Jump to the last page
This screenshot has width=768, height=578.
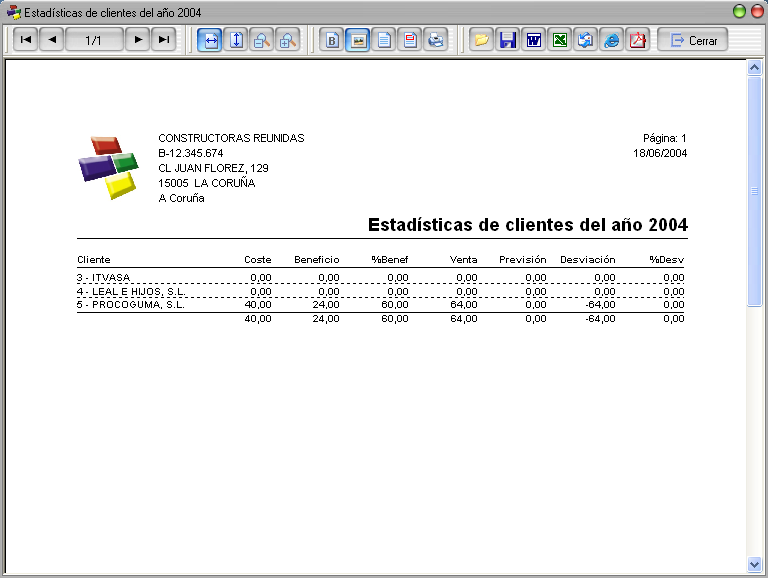coord(164,40)
